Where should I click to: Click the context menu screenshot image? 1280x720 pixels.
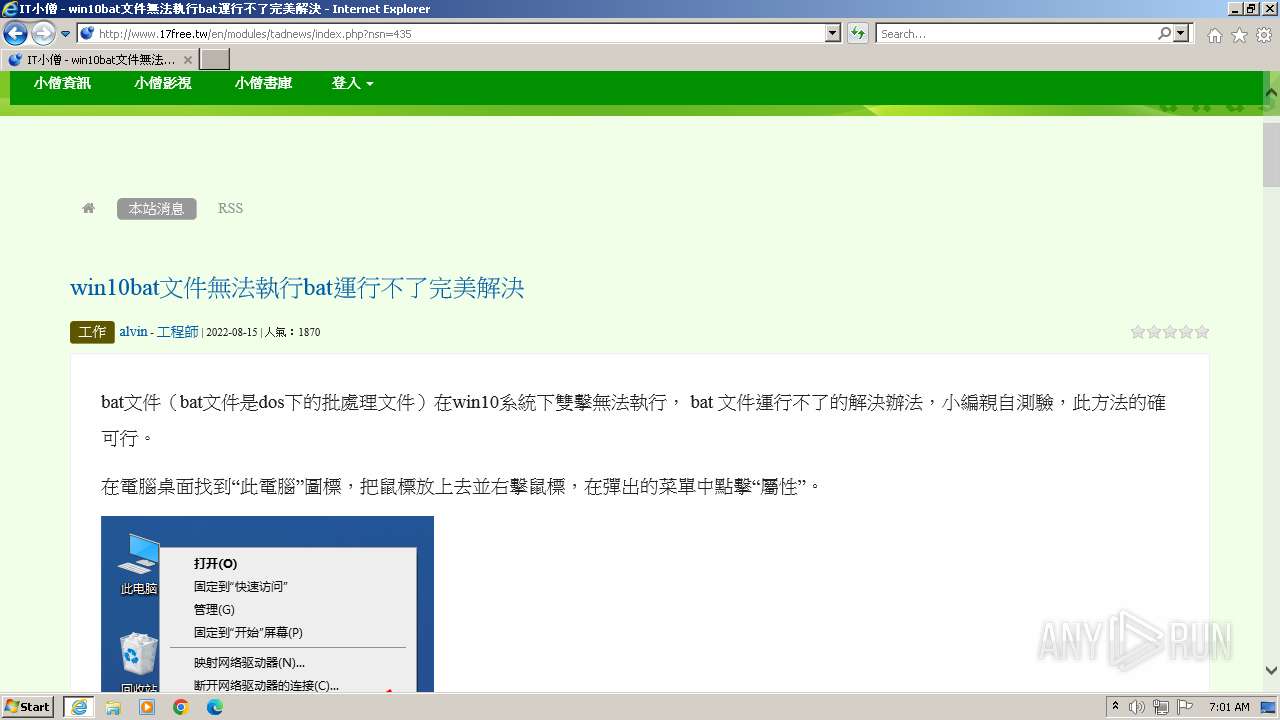267,604
